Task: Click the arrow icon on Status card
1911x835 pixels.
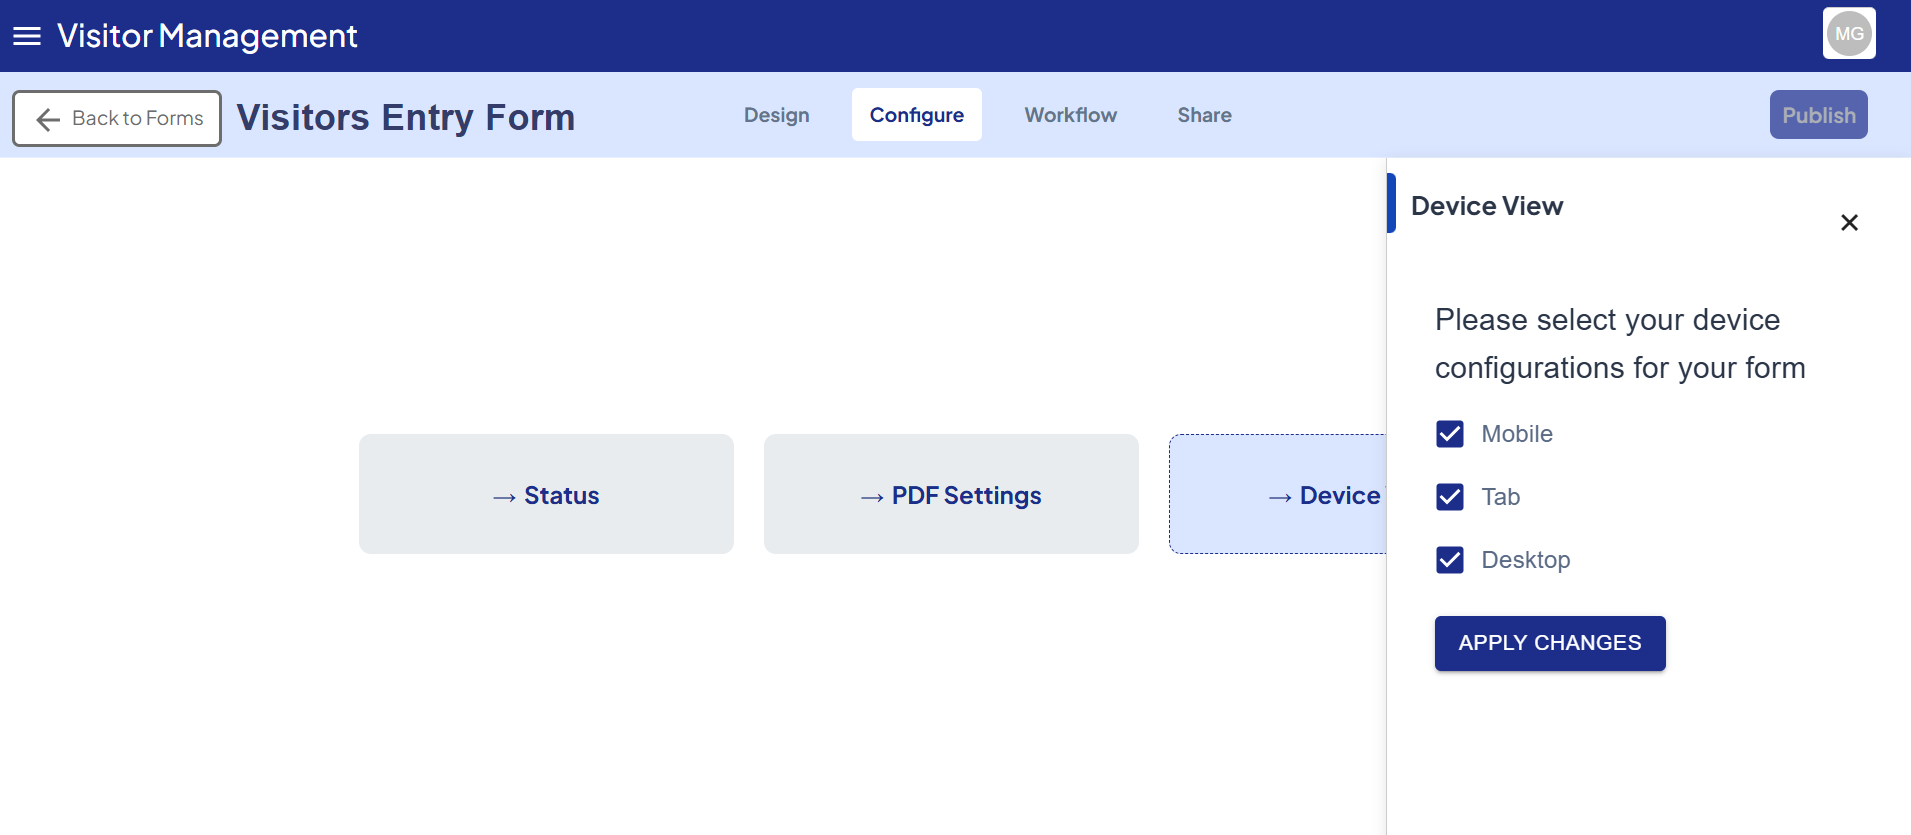Action: (504, 497)
